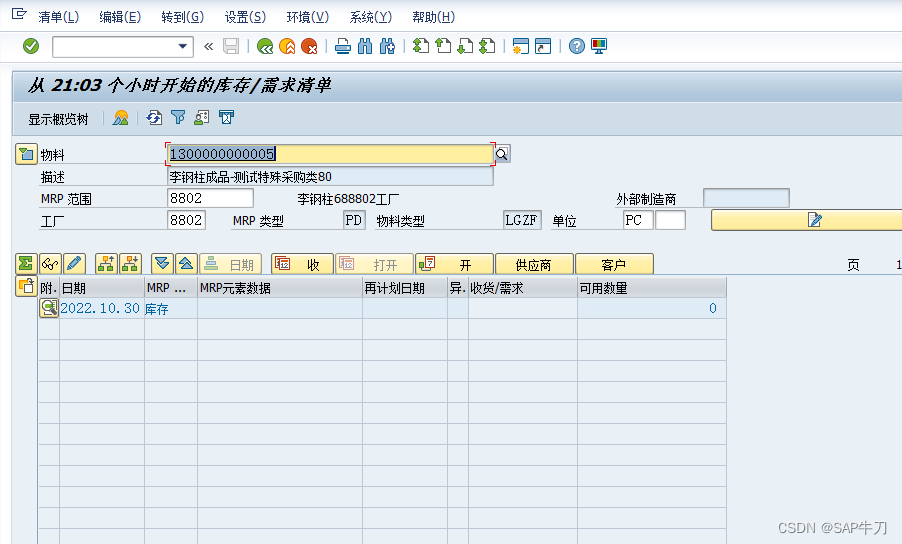
Task: Click the 收货/需求 column header
Action: tap(522, 288)
